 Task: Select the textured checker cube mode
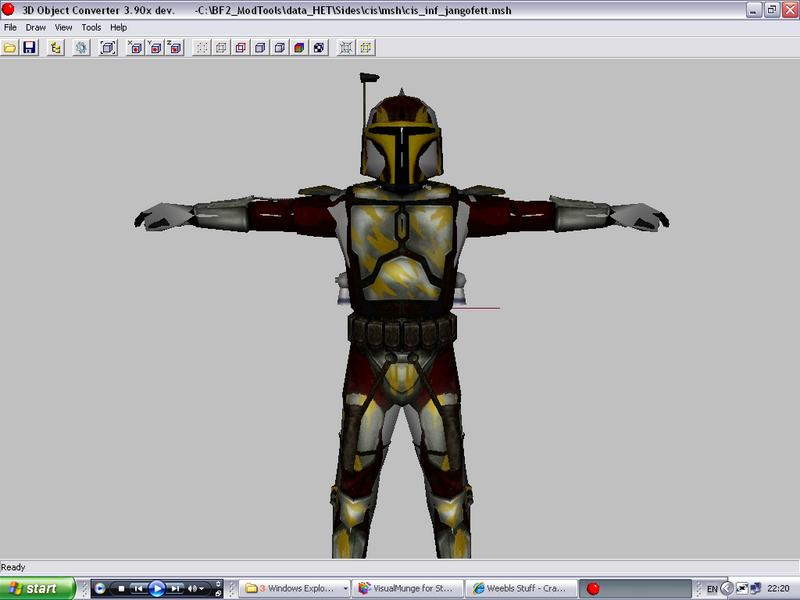point(319,48)
